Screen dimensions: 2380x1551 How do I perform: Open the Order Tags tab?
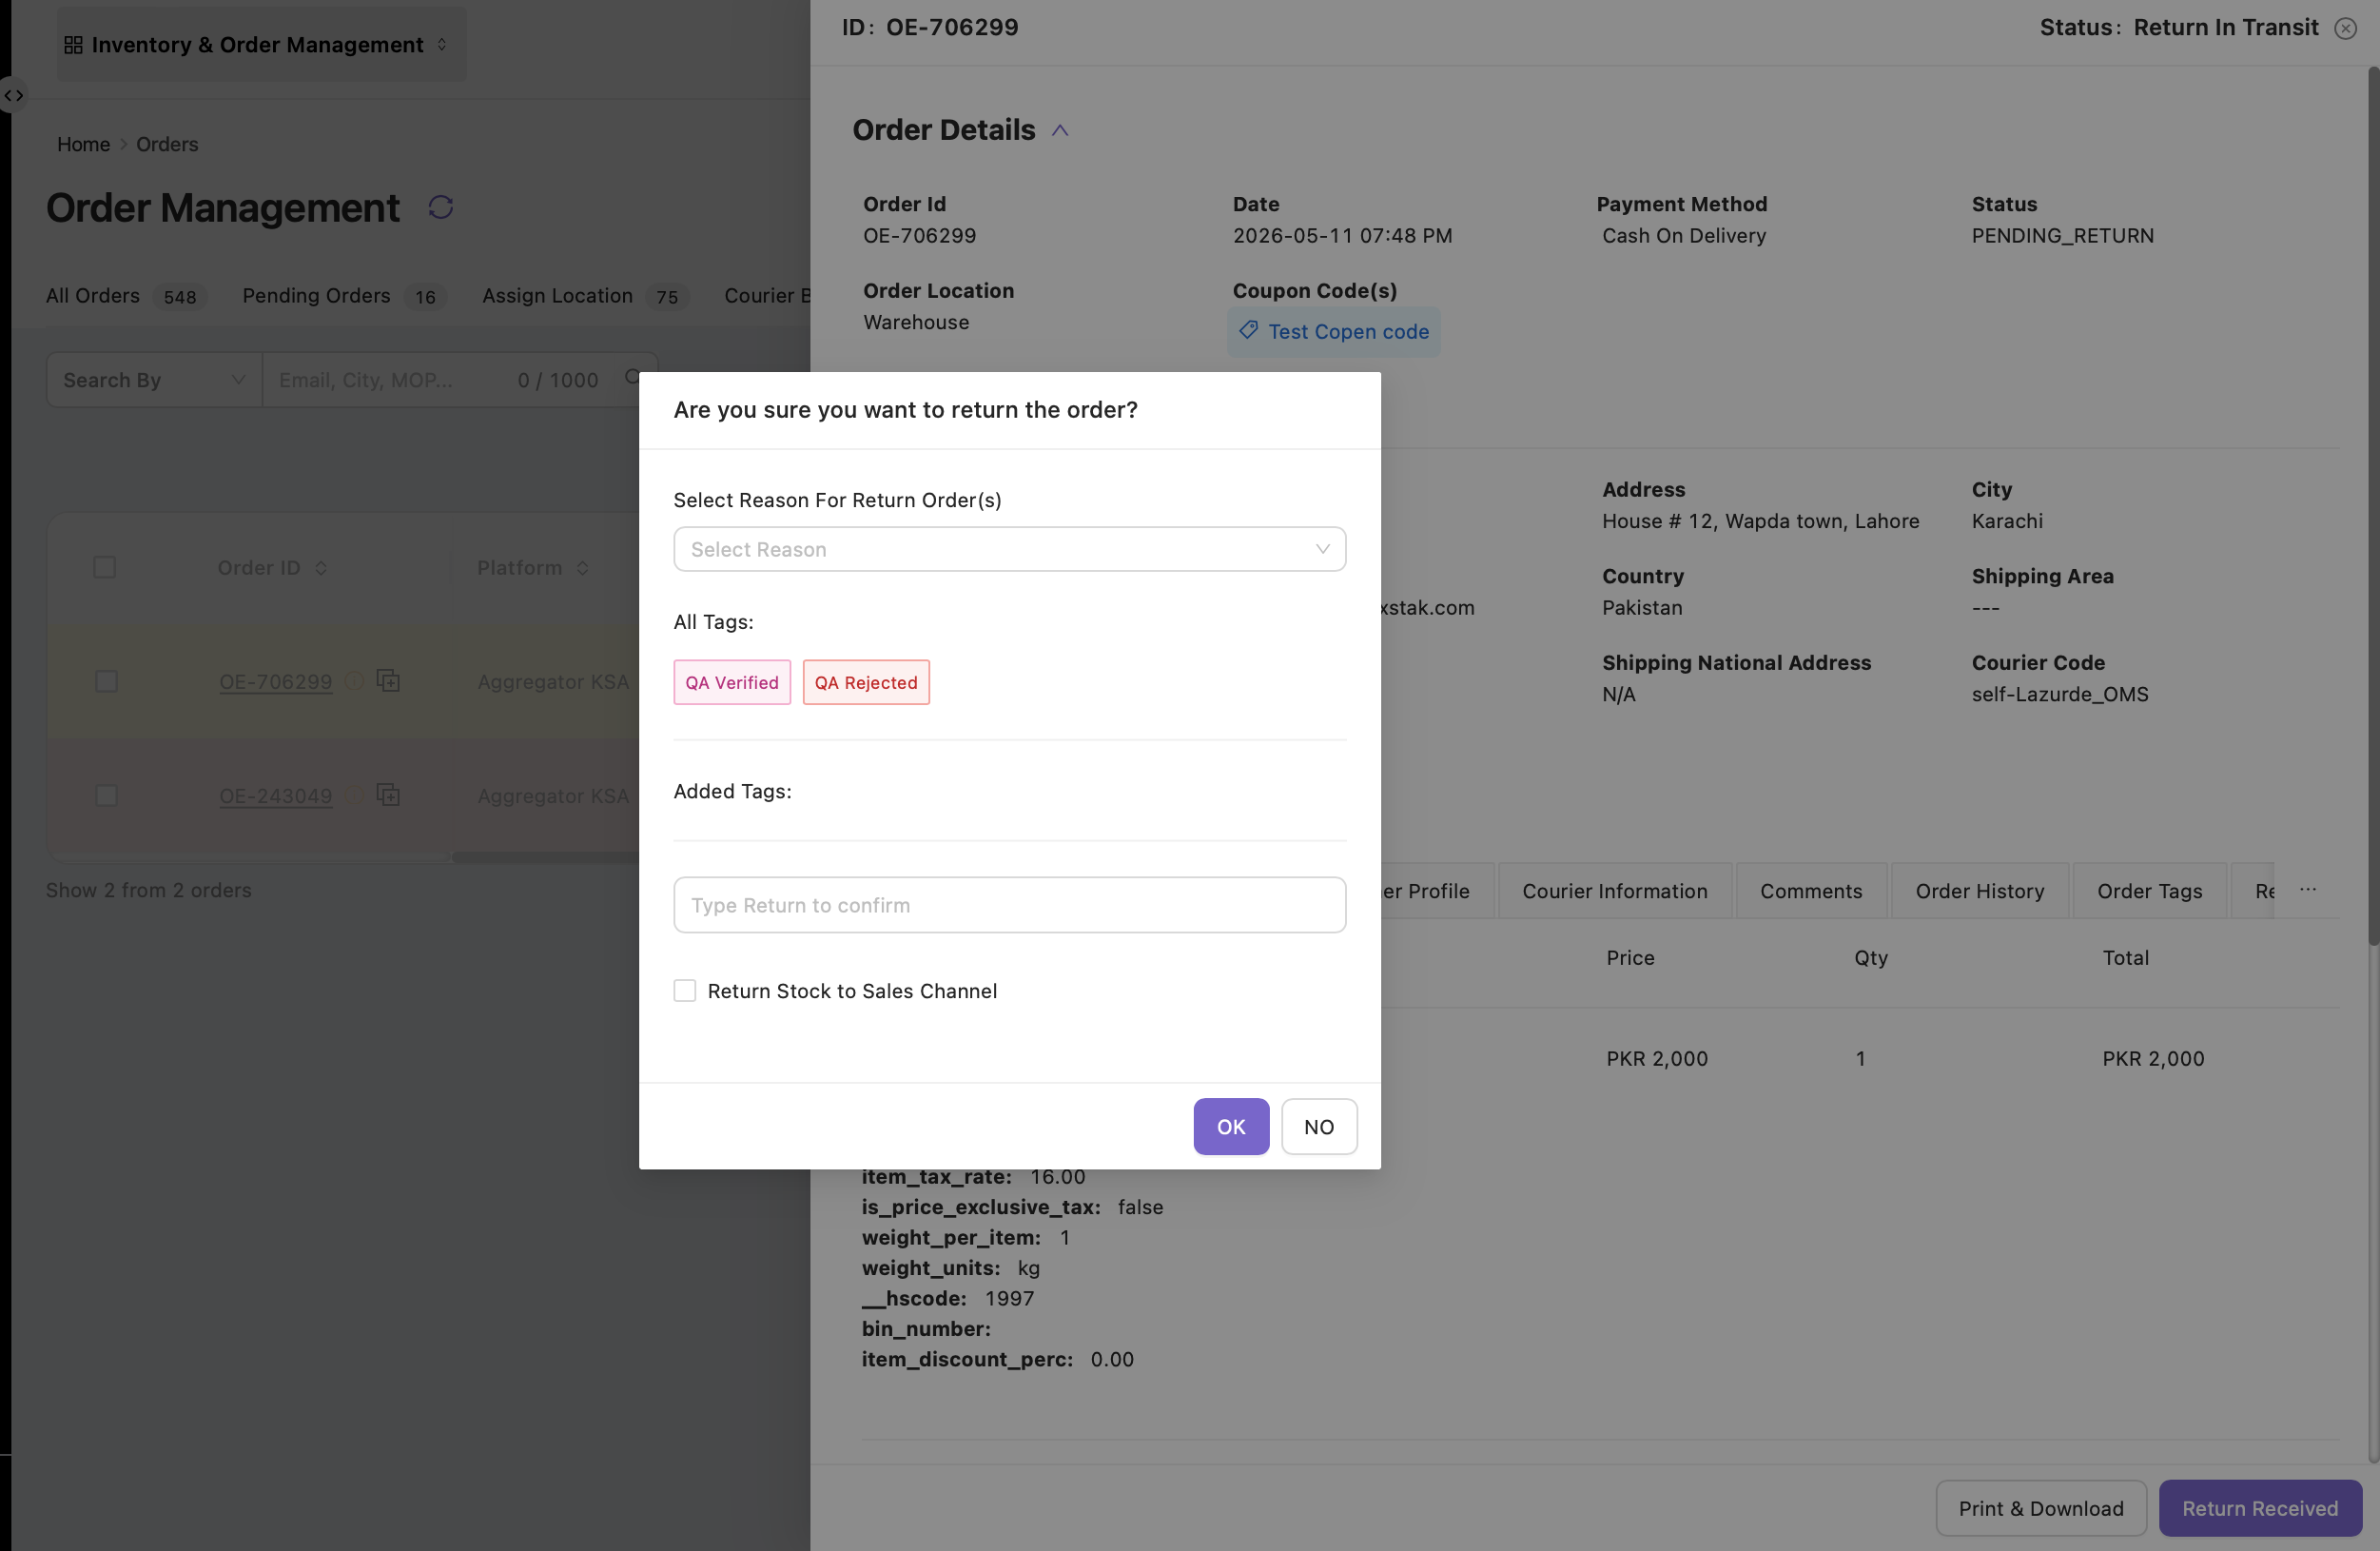(x=2150, y=891)
